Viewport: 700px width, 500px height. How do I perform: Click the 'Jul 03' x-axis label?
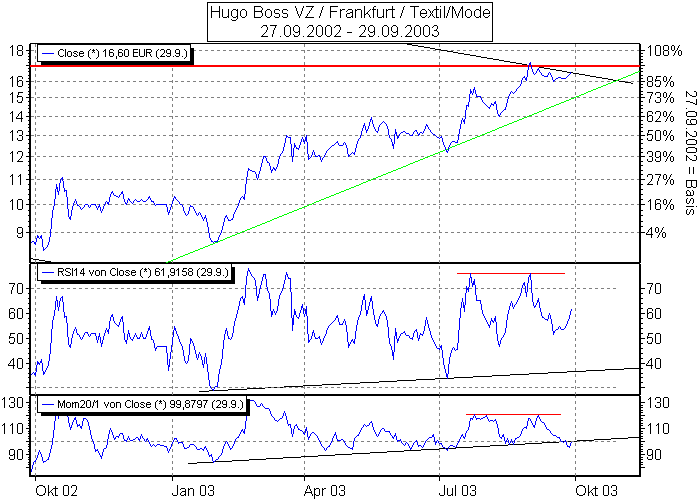[x=457, y=491]
